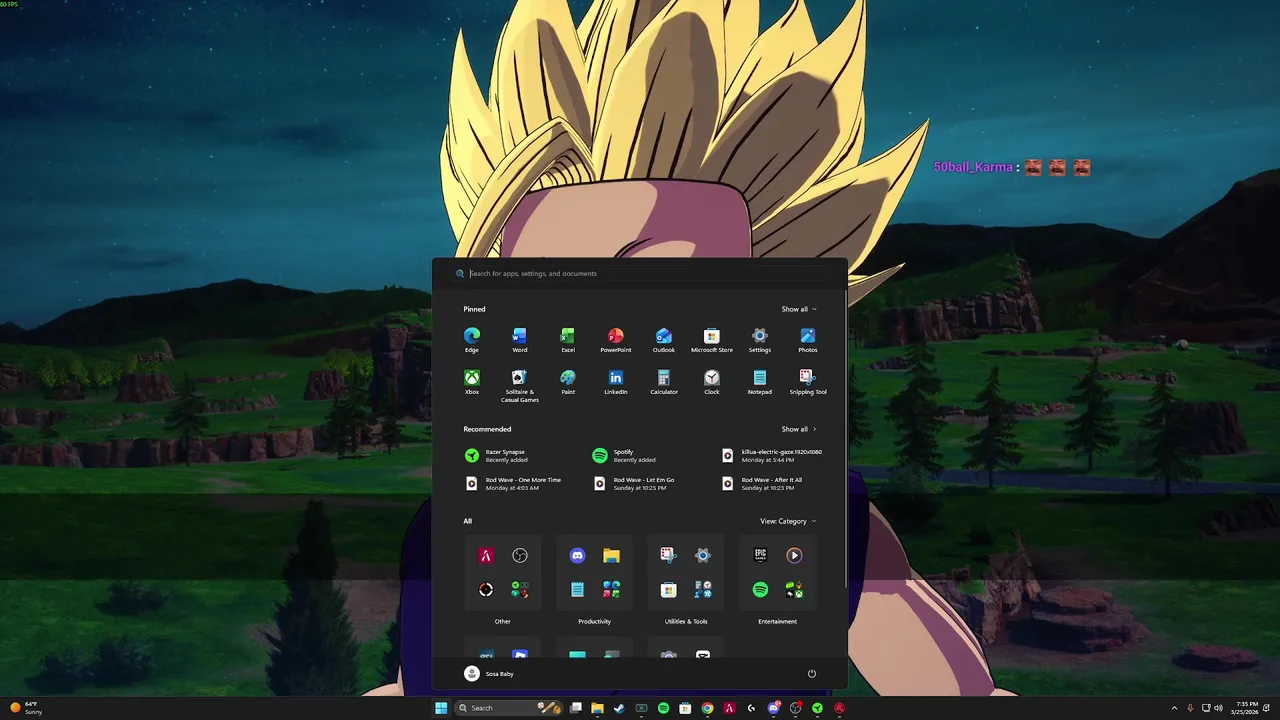
Task: Open Google Chrome from the taskbar
Action: [707, 708]
